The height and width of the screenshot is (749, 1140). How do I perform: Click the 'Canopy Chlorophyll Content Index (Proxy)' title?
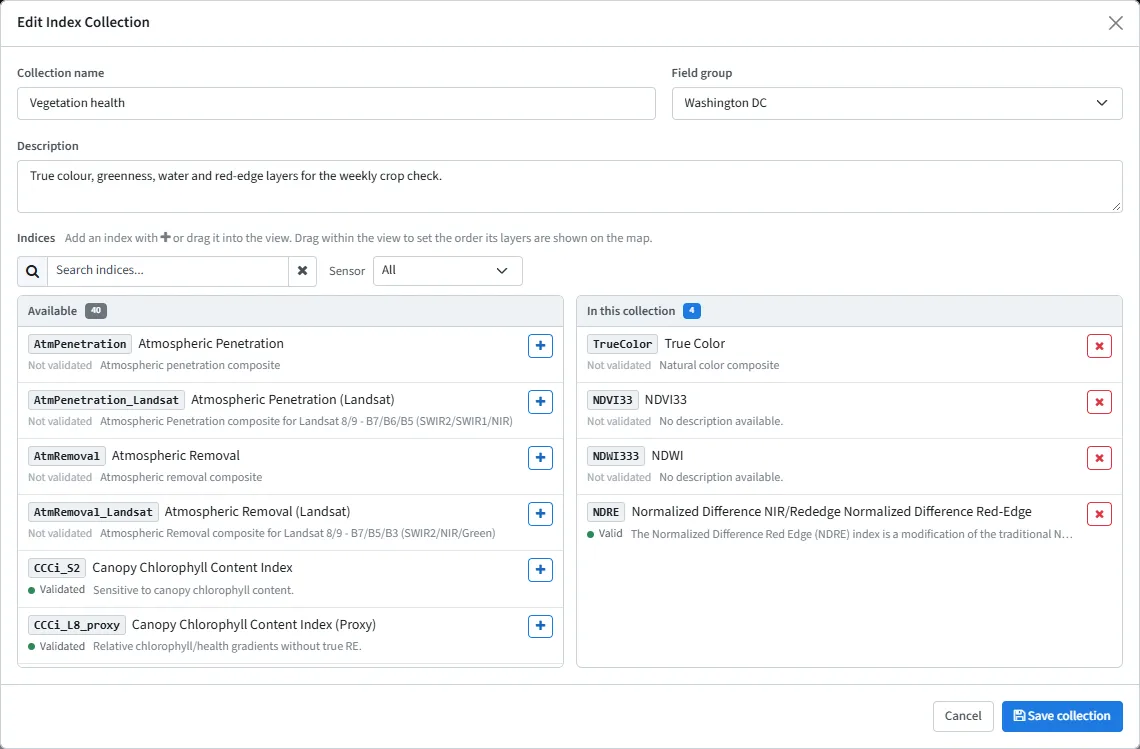coord(254,625)
